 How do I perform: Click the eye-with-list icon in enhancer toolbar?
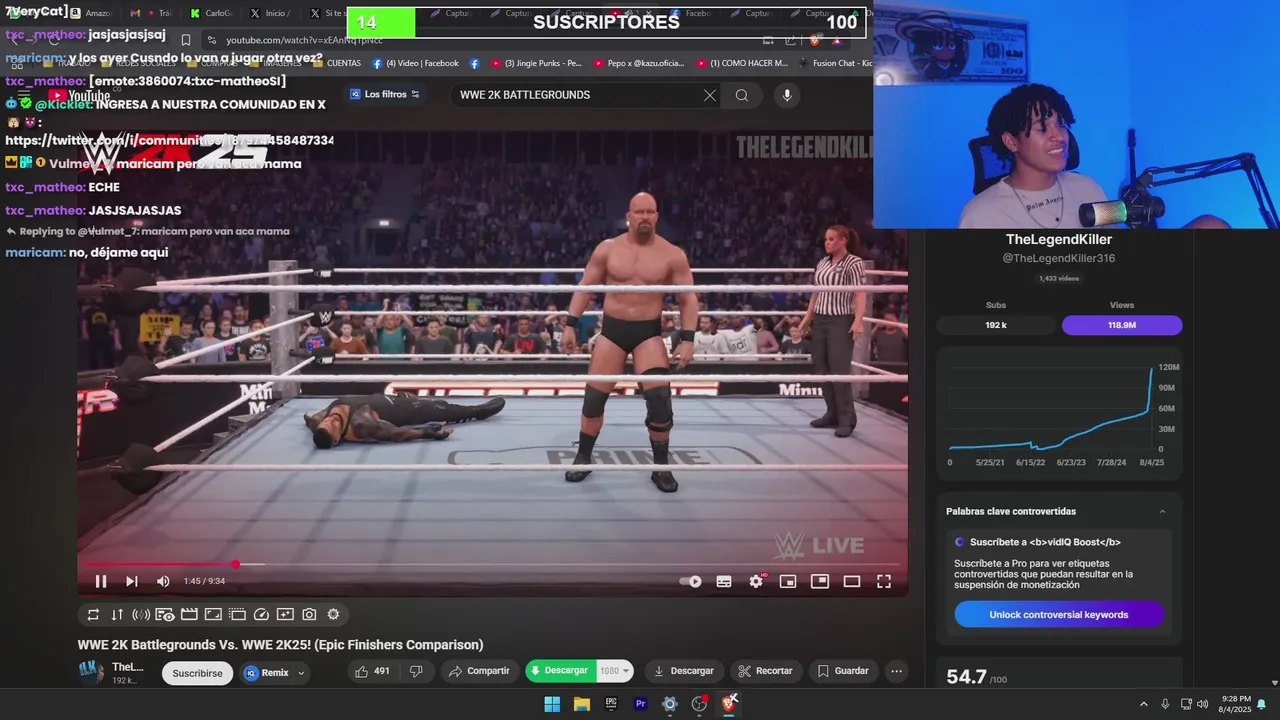[x=165, y=615]
